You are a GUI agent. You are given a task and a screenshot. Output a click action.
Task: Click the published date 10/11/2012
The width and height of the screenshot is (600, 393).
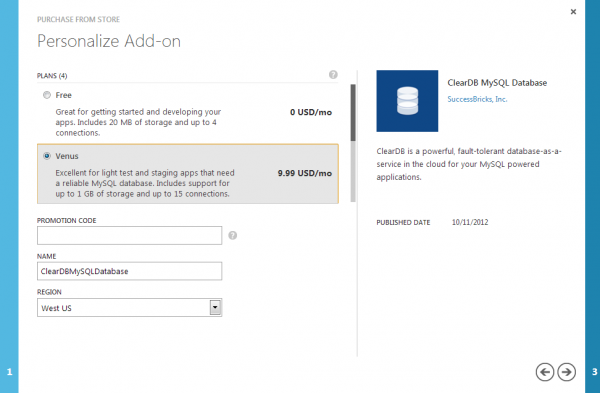click(470, 222)
